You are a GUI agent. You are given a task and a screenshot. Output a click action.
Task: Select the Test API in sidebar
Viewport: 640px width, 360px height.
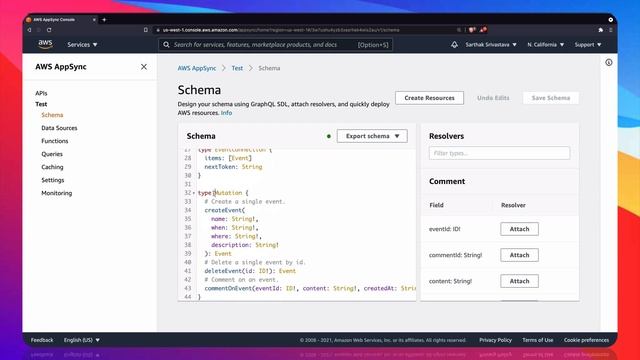point(41,104)
